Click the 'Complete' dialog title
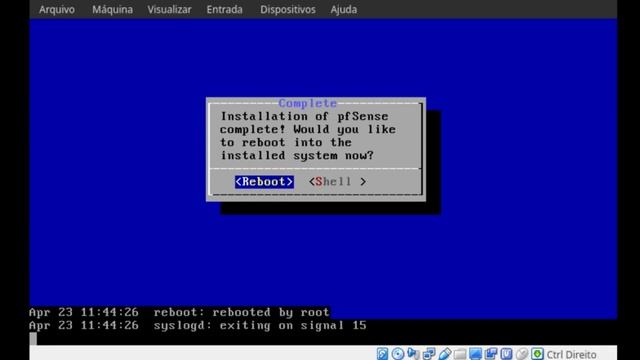Image resolution: width=640 pixels, height=360 pixels. (x=308, y=103)
